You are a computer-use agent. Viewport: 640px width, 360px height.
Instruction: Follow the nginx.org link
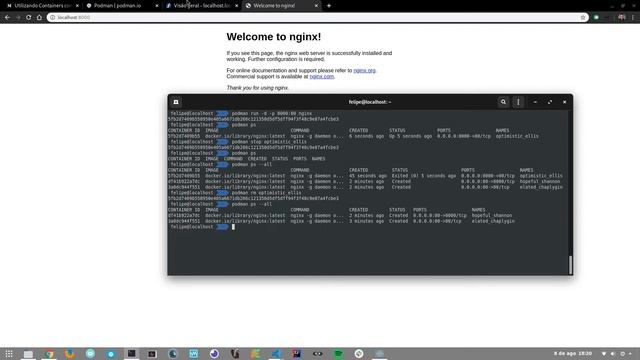(x=364, y=71)
